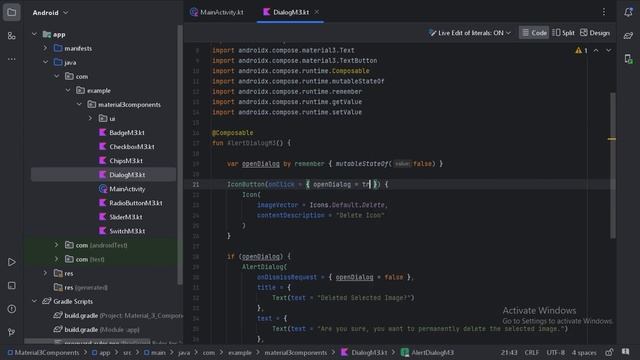Click line:column position 21:43
Viewport: 640px width, 360px height.
coord(509,353)
